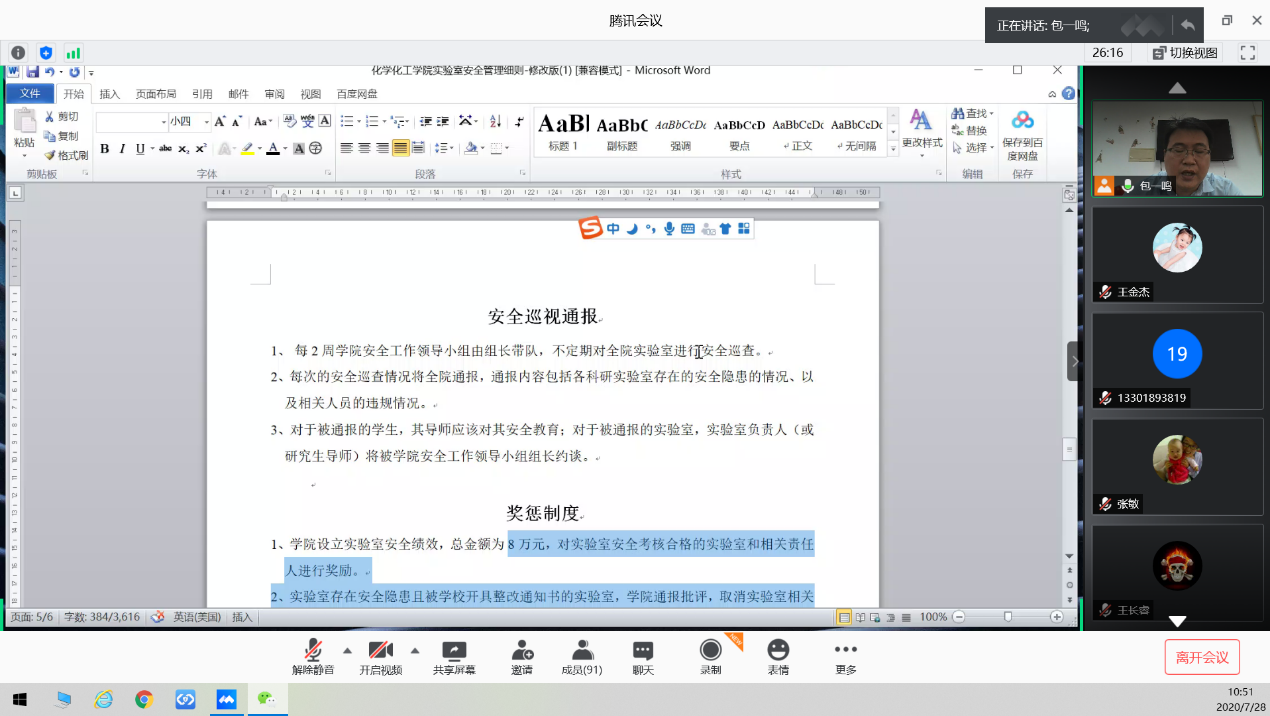Turn on camera (开启视频)

click(x=380, y=657)
